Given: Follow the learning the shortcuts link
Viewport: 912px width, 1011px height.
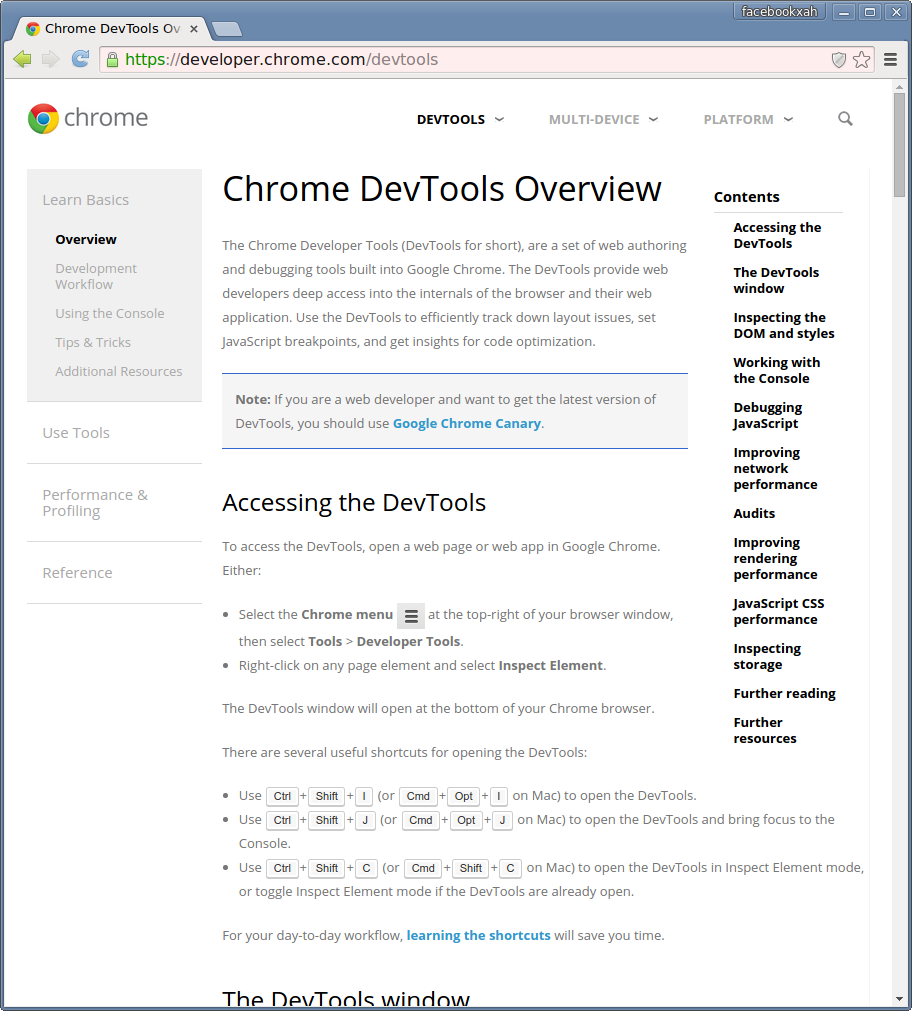Looking at the screenshot, I should point(479,936).
